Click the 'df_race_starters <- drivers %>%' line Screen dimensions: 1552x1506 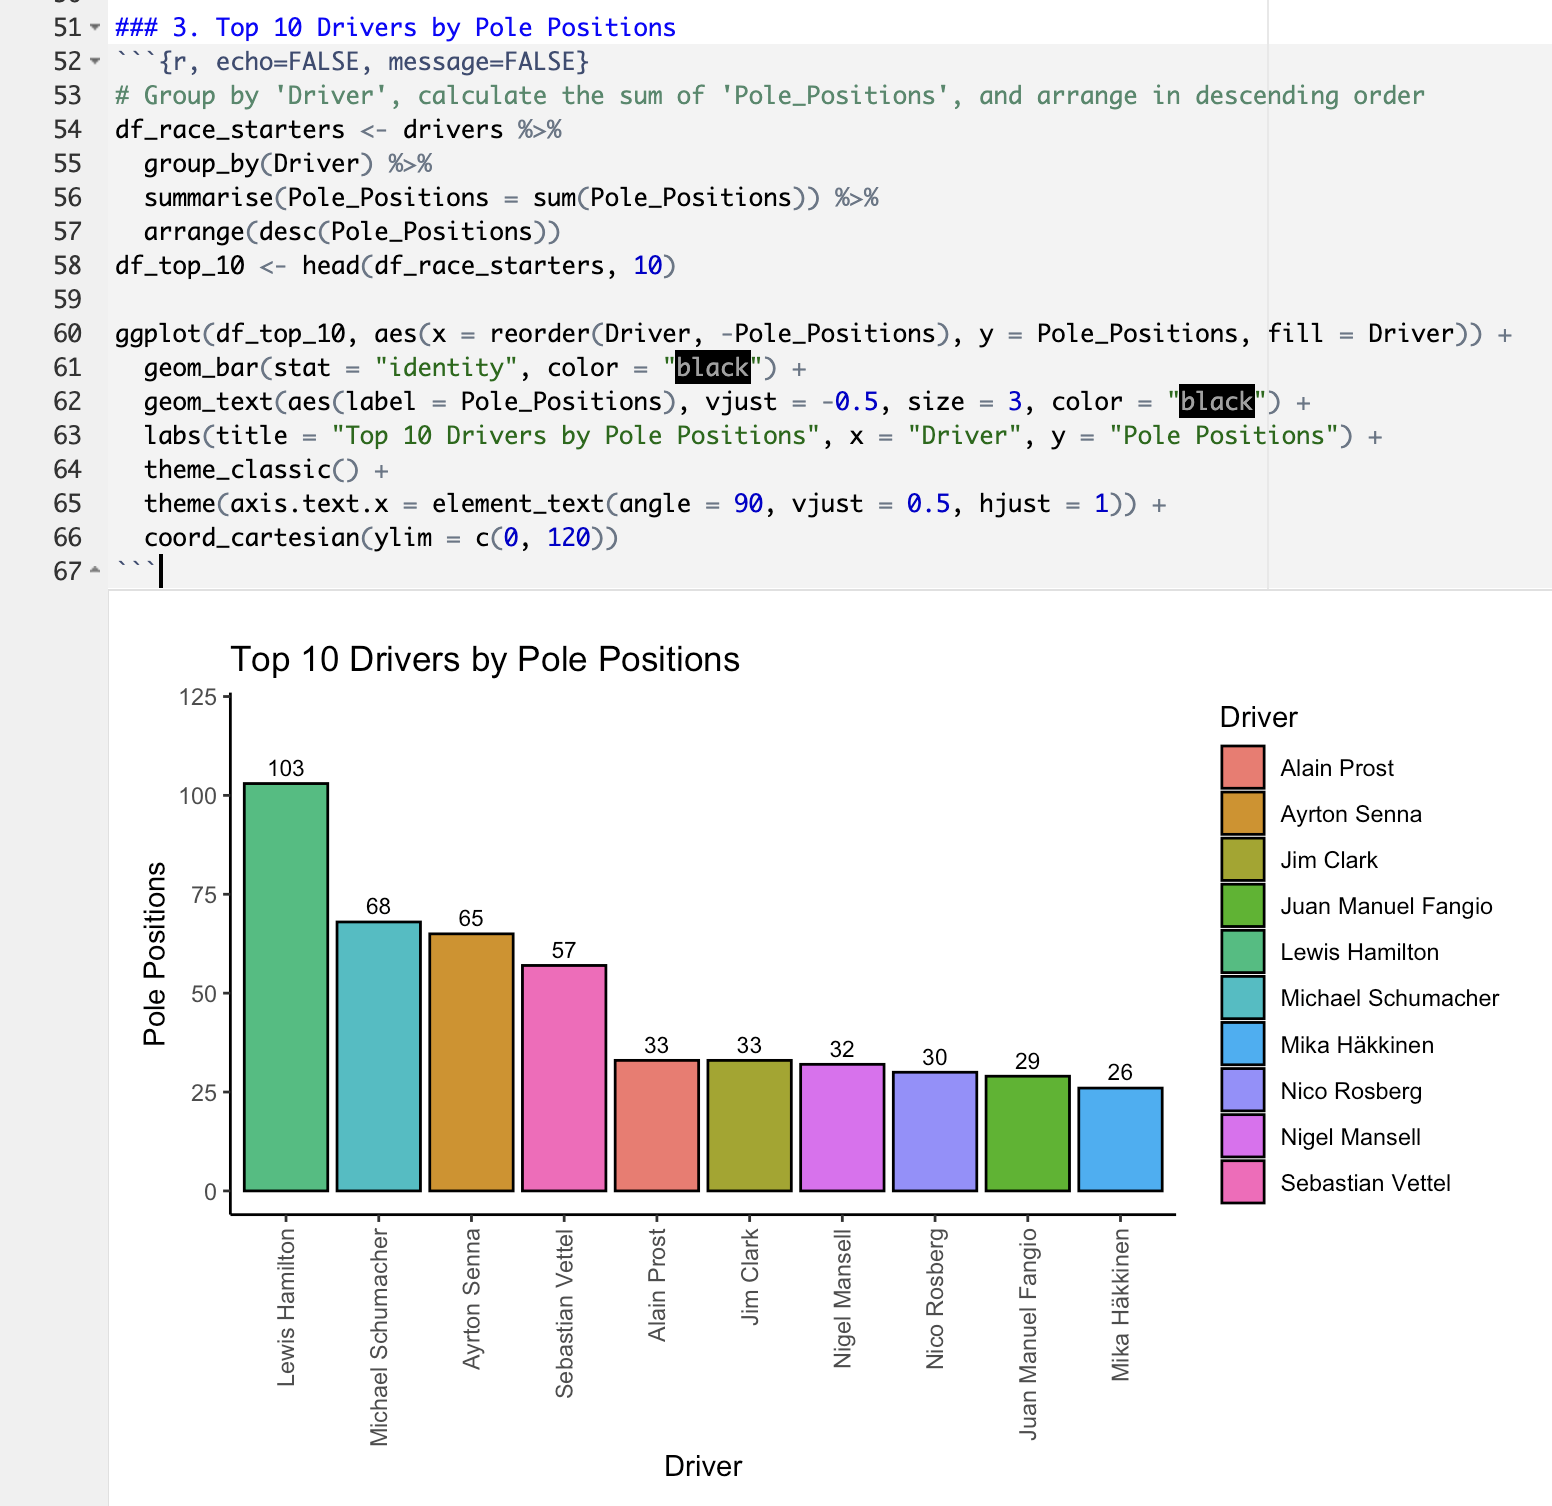(338, 129)
